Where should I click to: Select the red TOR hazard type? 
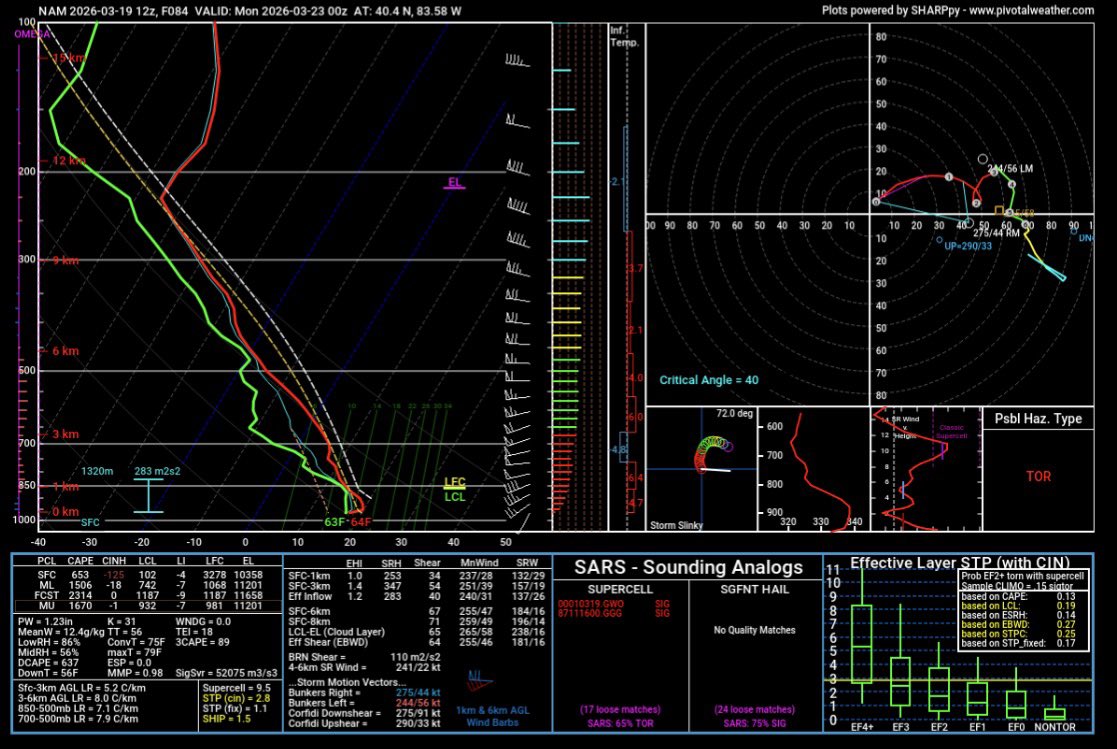tap(1038, 476)
